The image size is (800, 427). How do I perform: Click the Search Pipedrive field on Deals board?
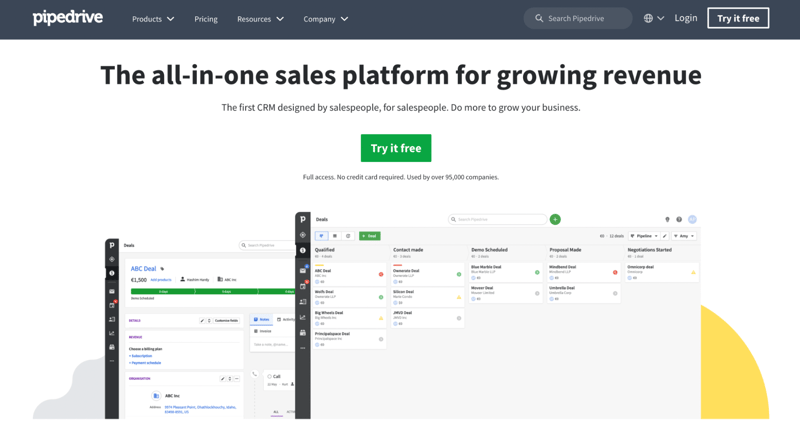pyautogui.click(x=497, y=219)
